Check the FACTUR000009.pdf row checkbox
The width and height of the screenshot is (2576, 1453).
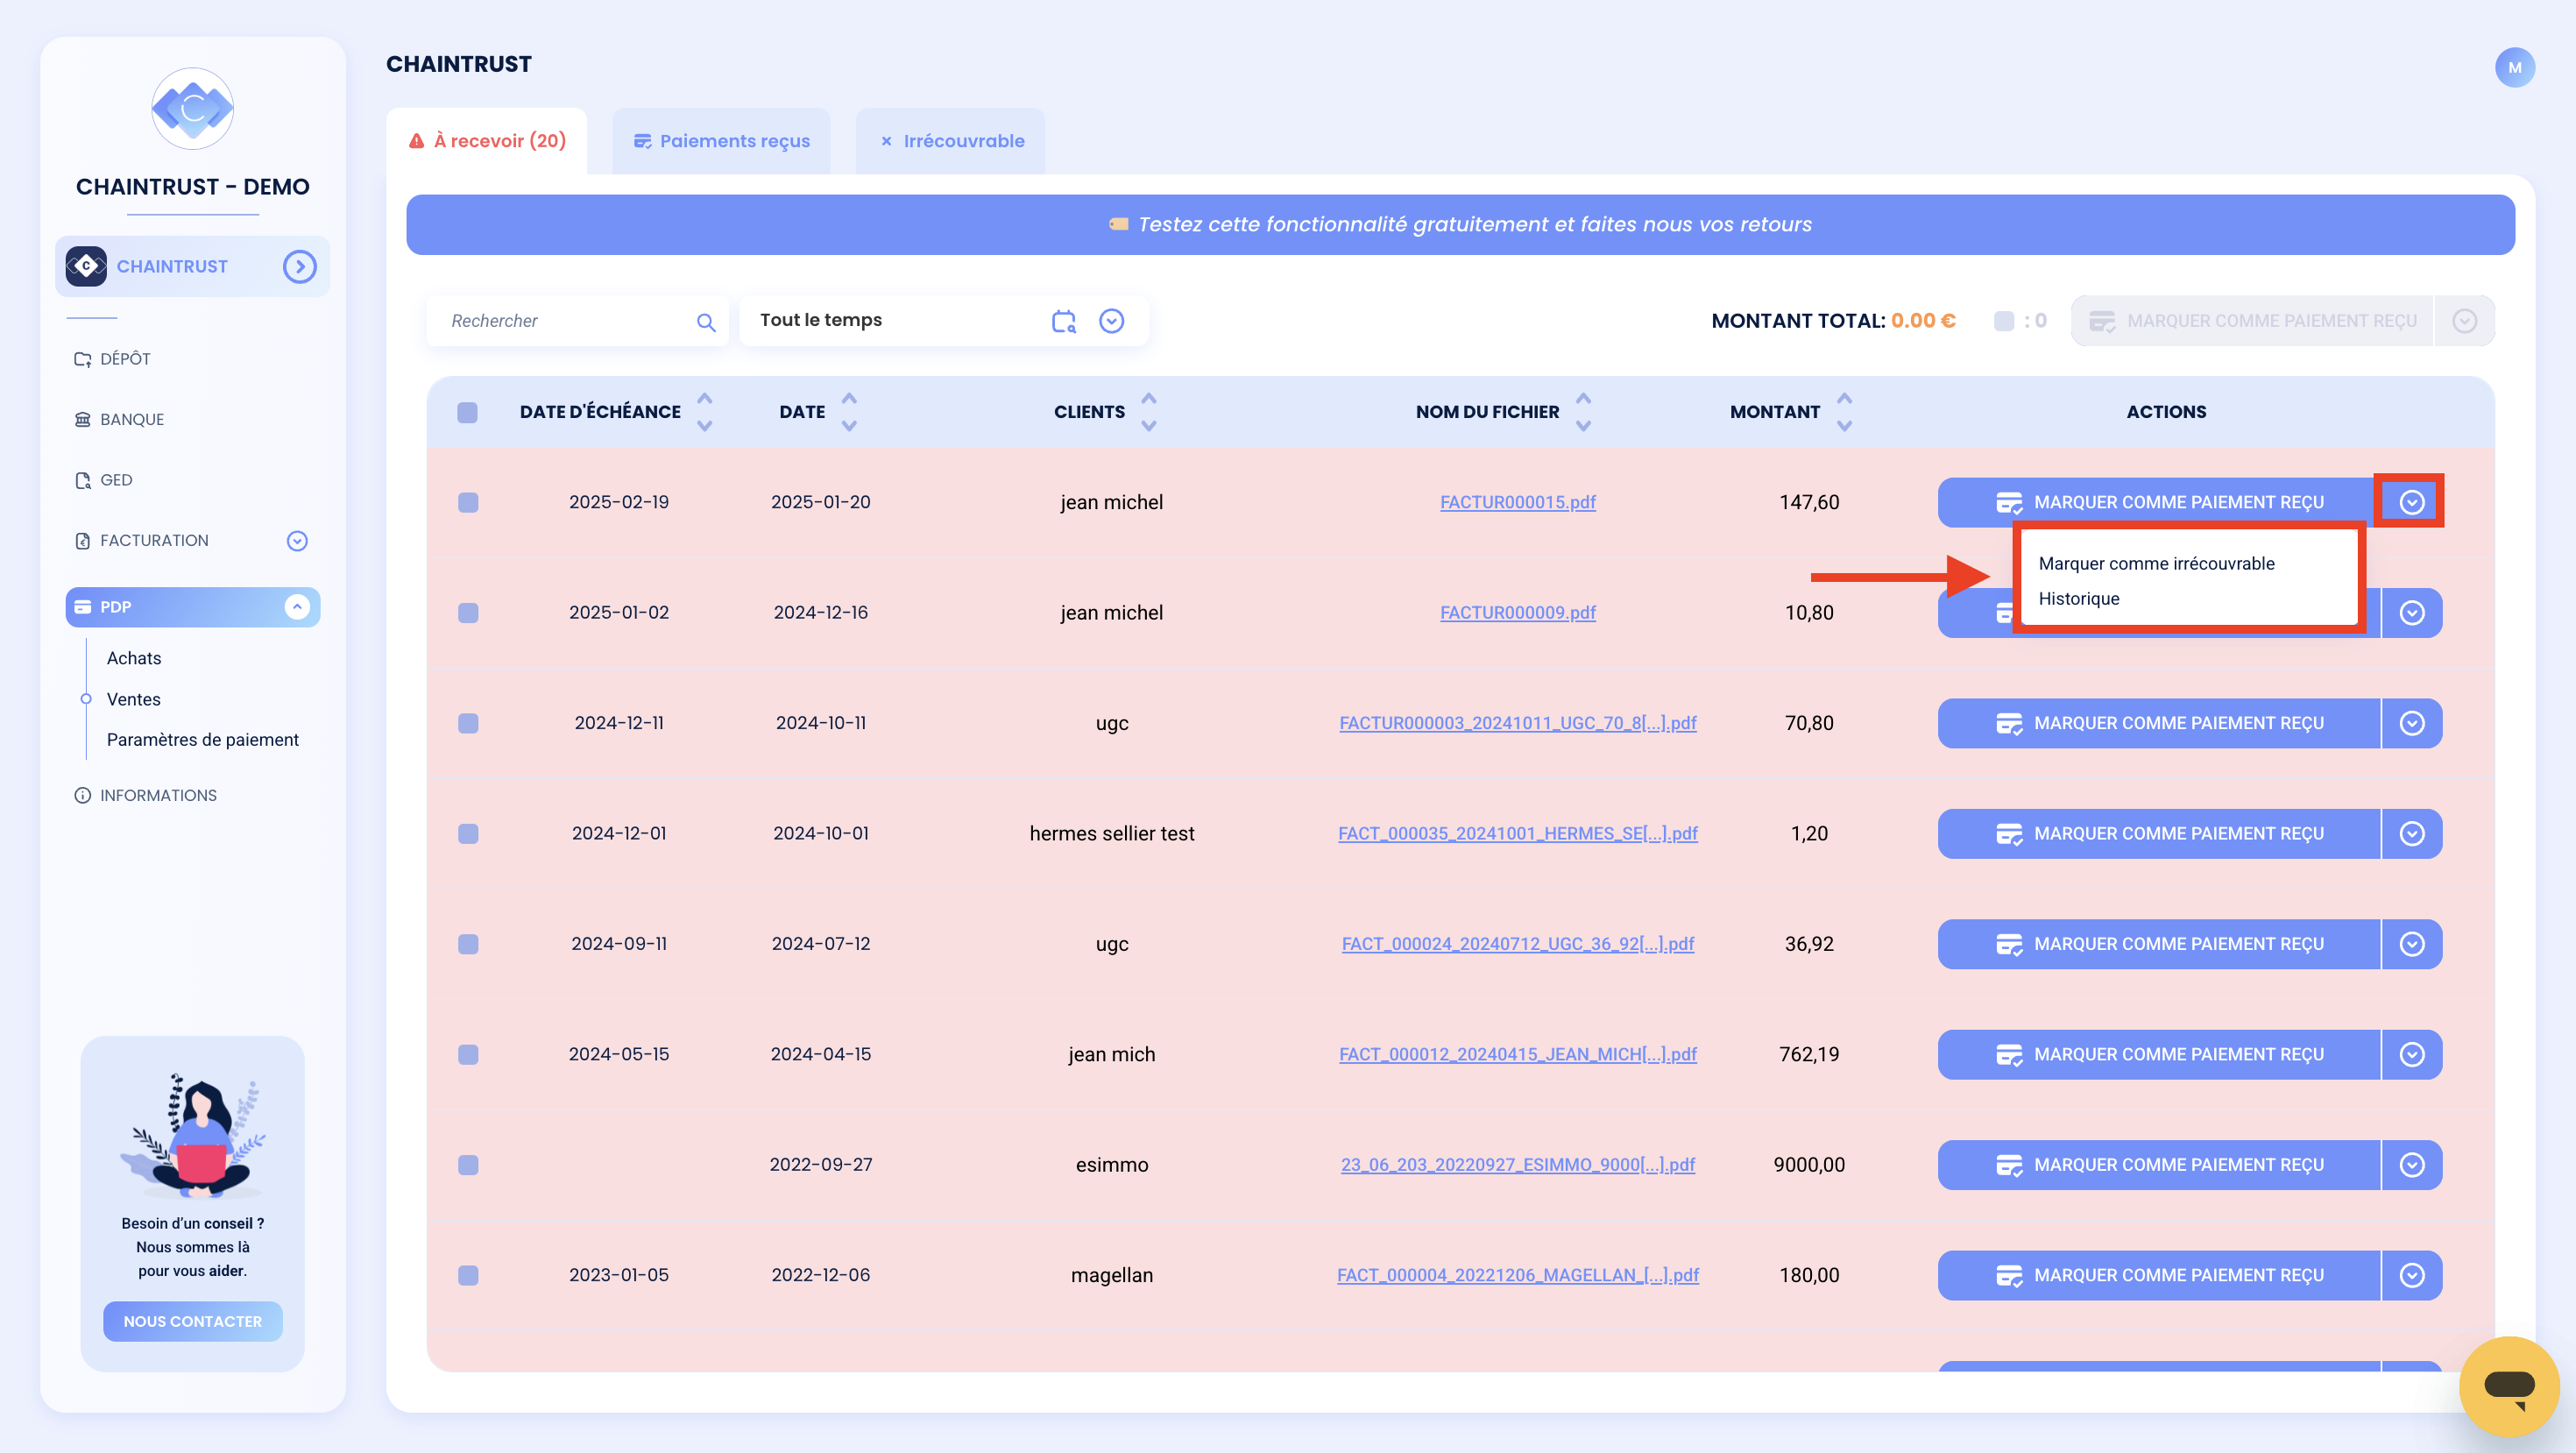[x=468, y=613]
